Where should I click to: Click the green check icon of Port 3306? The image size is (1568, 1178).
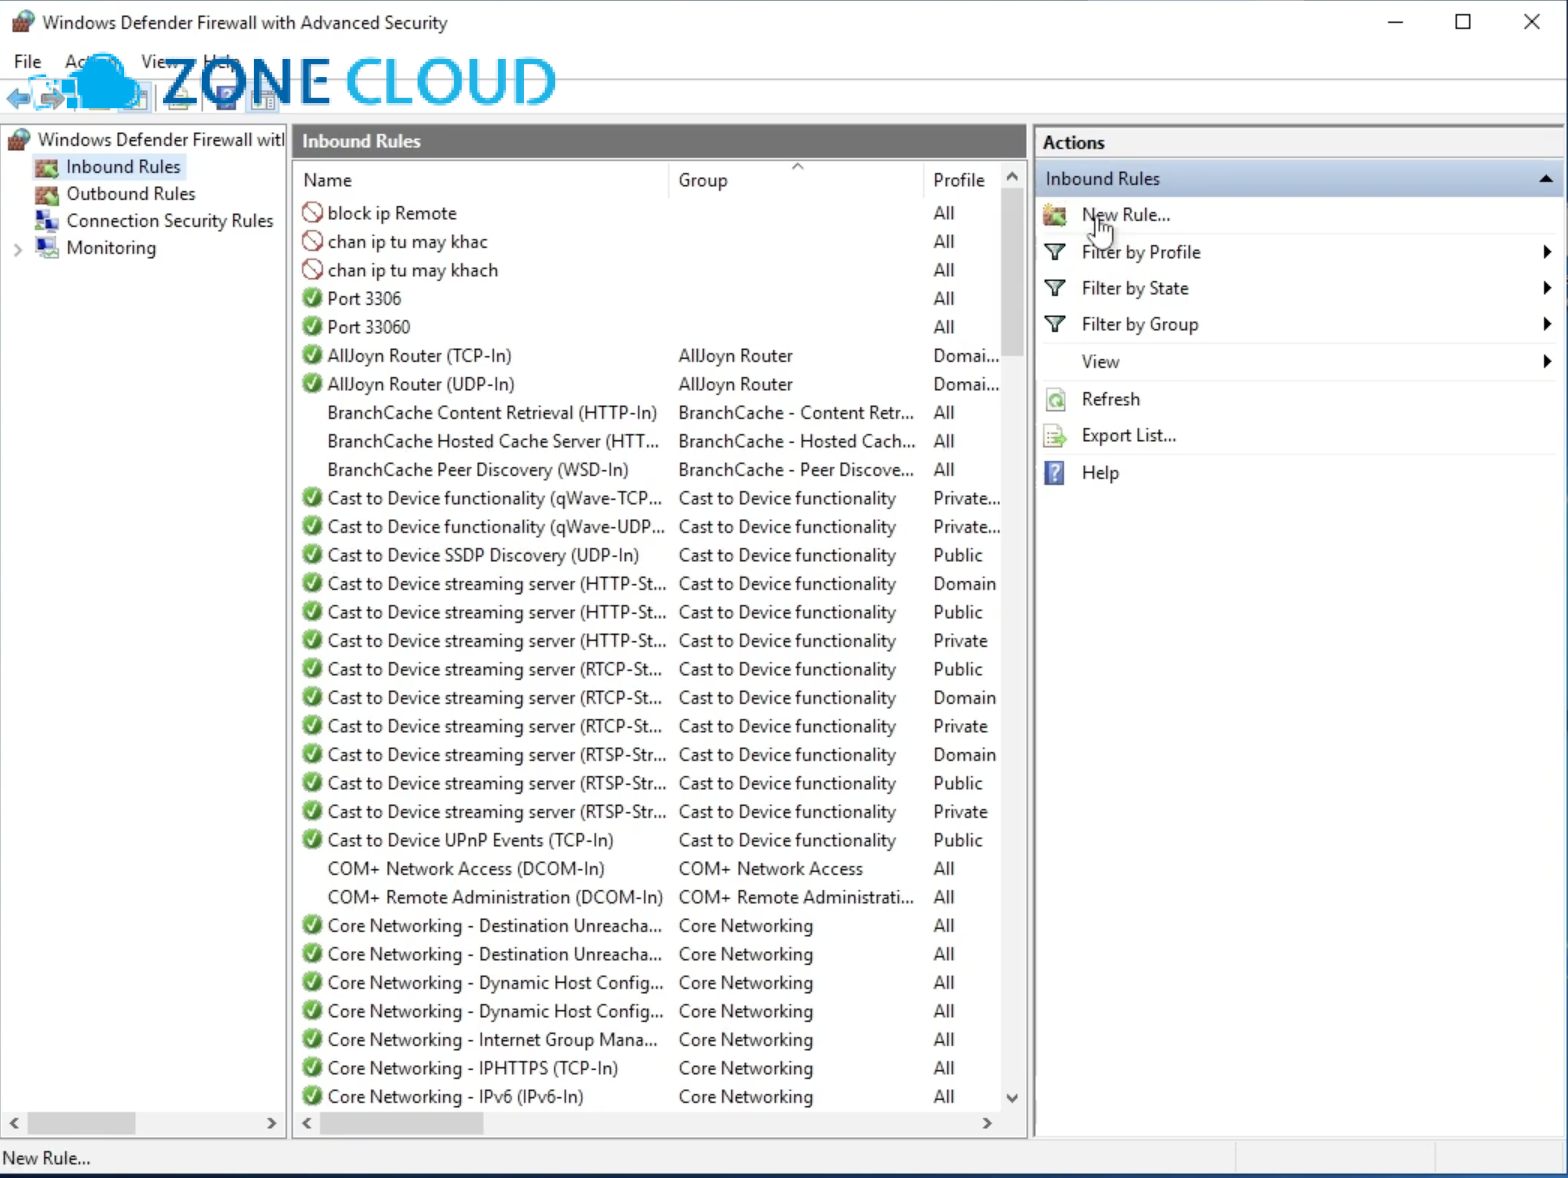tap(312, 298)
